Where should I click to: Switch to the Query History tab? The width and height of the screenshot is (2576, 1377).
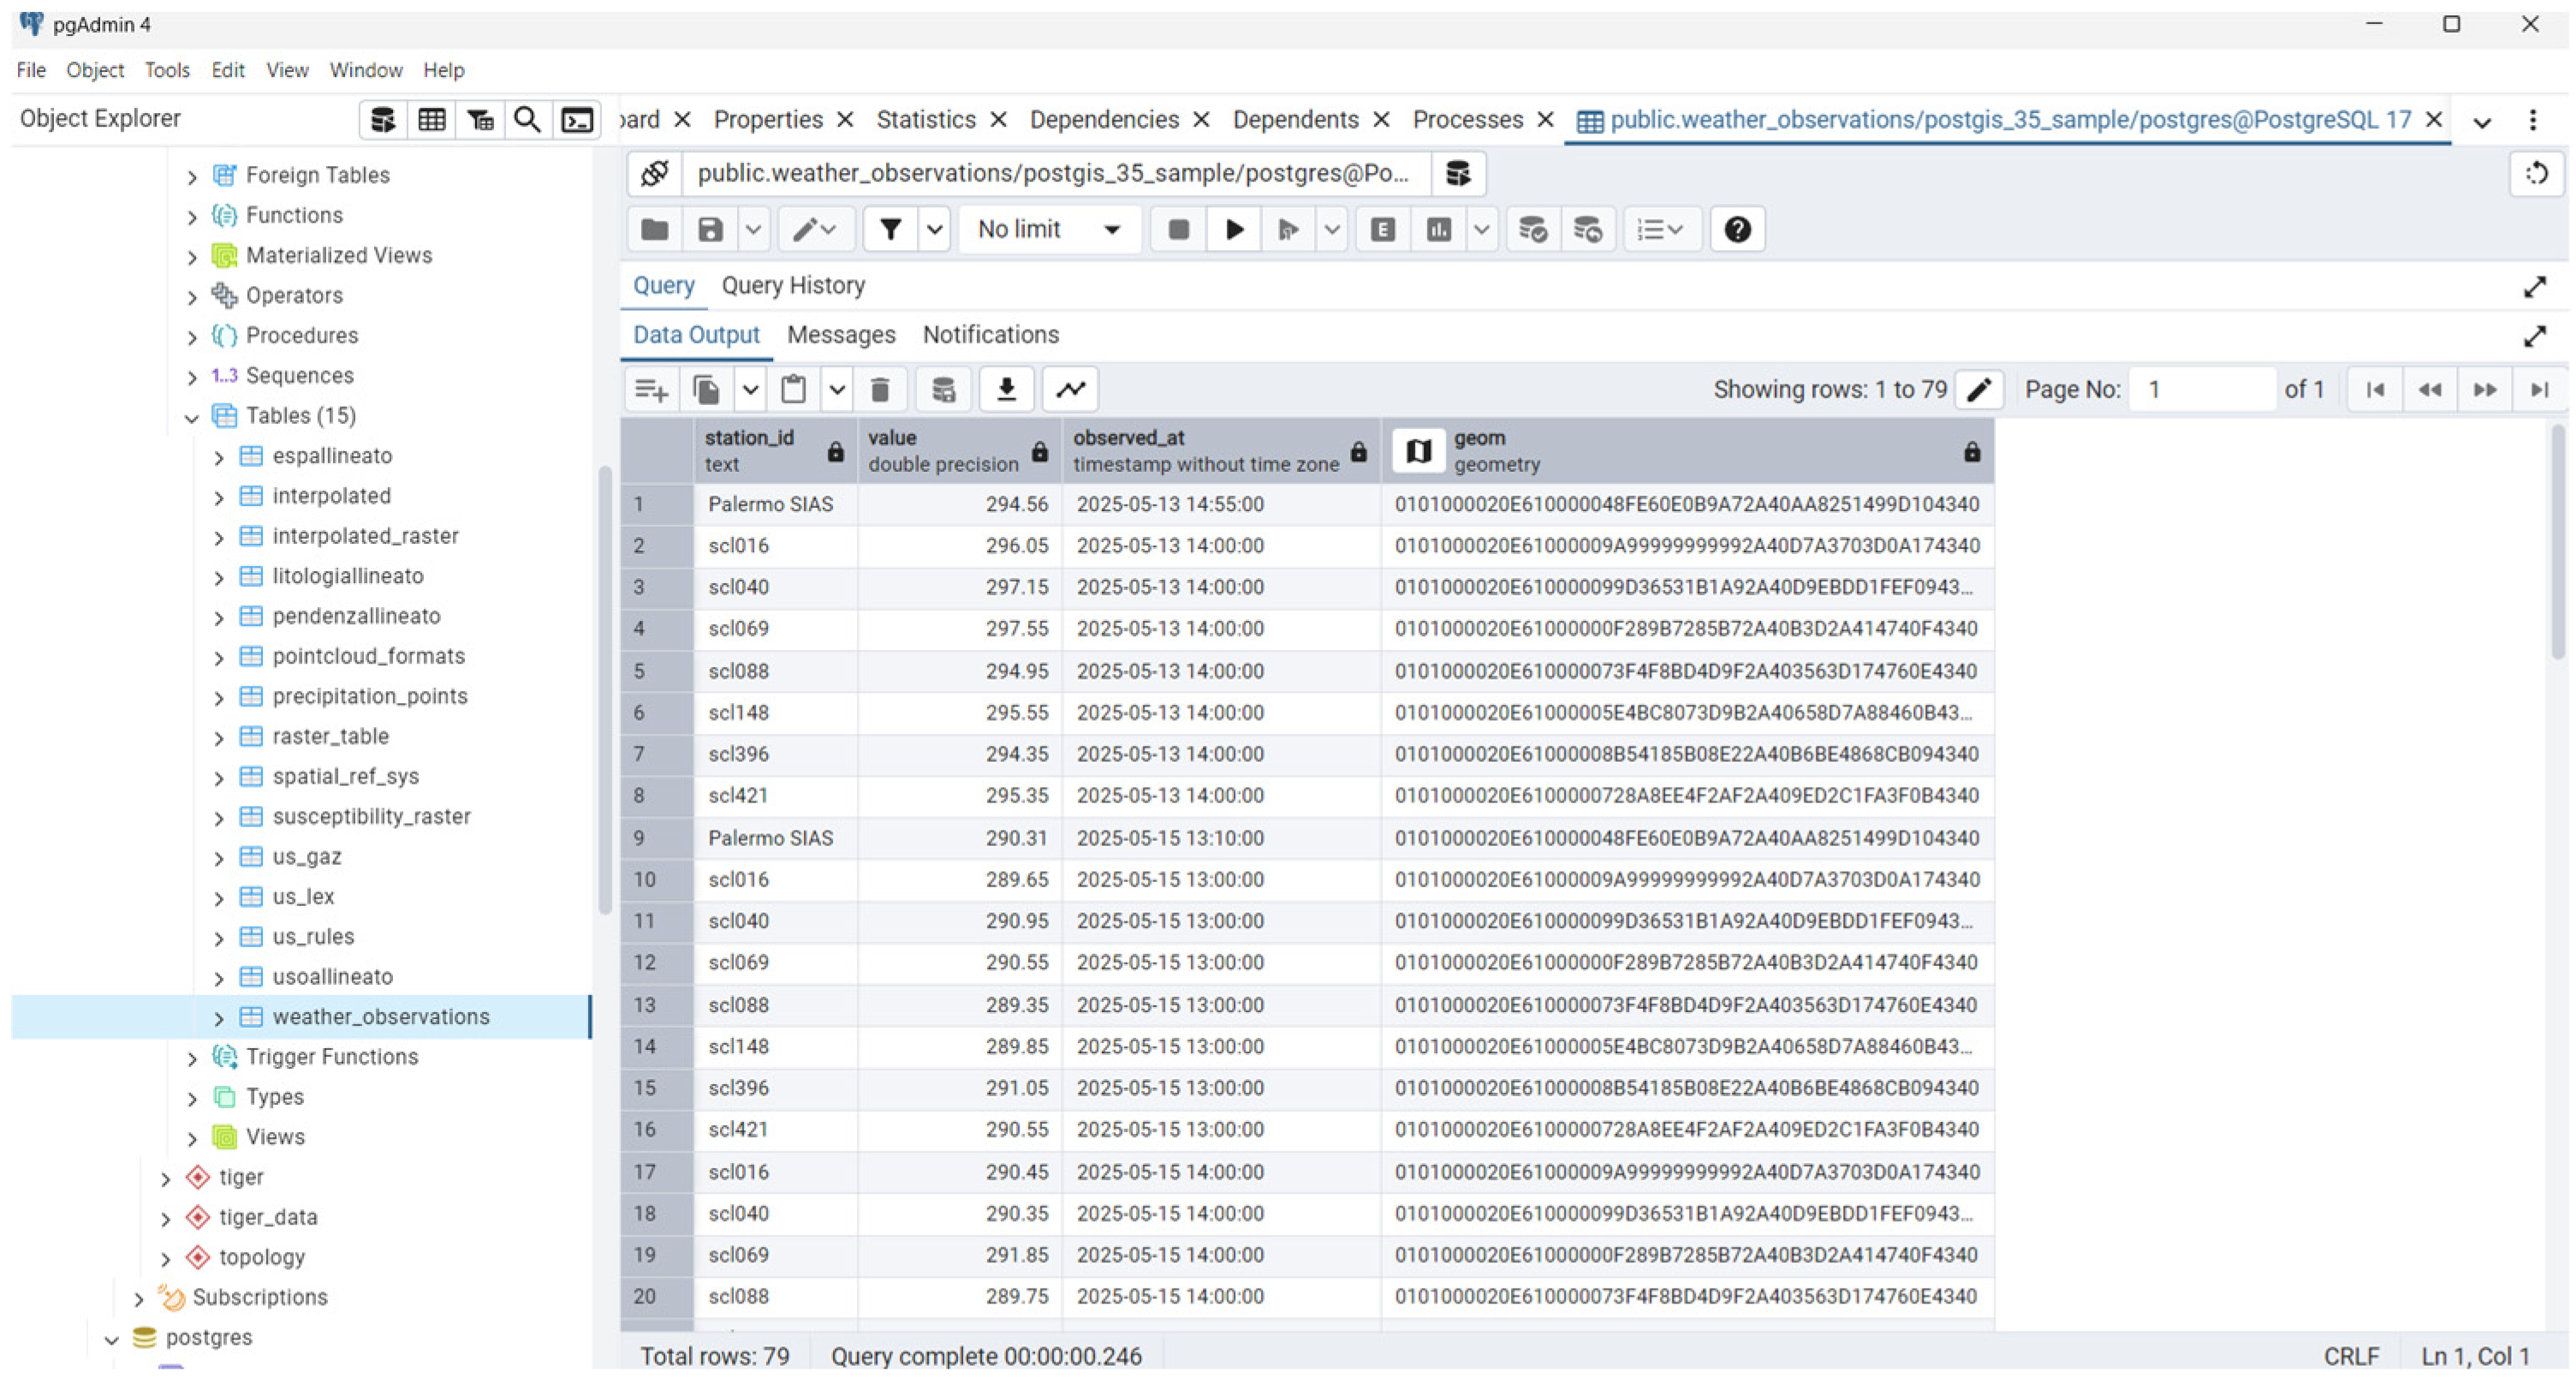click(793, 286)
